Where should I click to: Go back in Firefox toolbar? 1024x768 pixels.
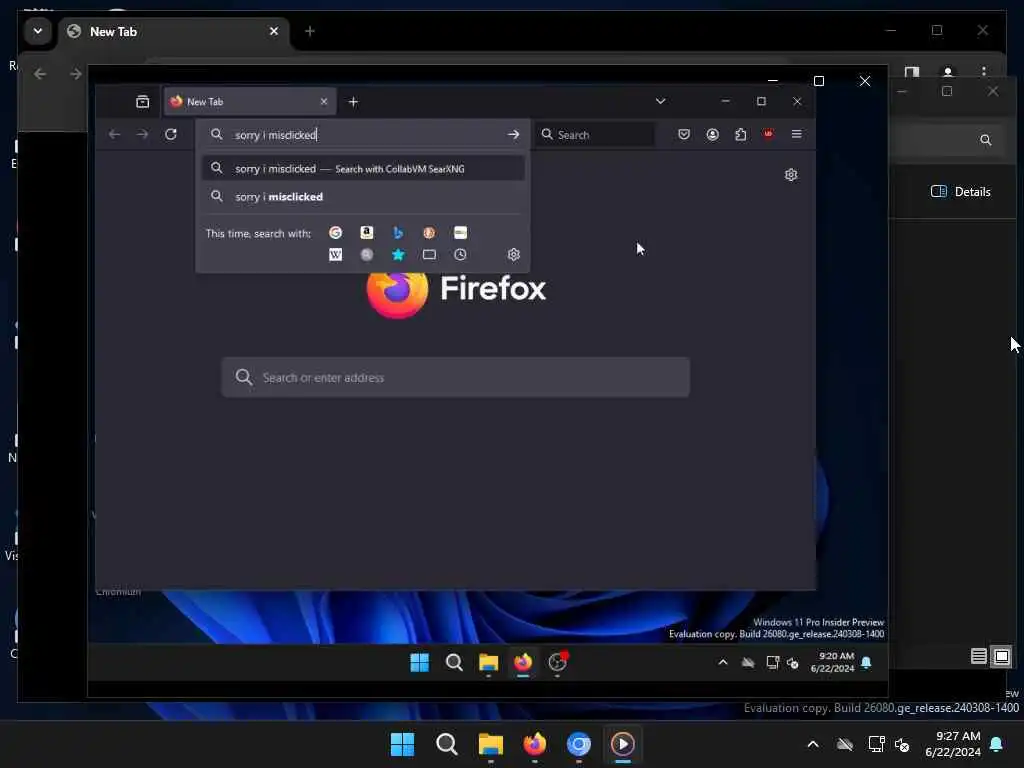click(x=114, y=135)
